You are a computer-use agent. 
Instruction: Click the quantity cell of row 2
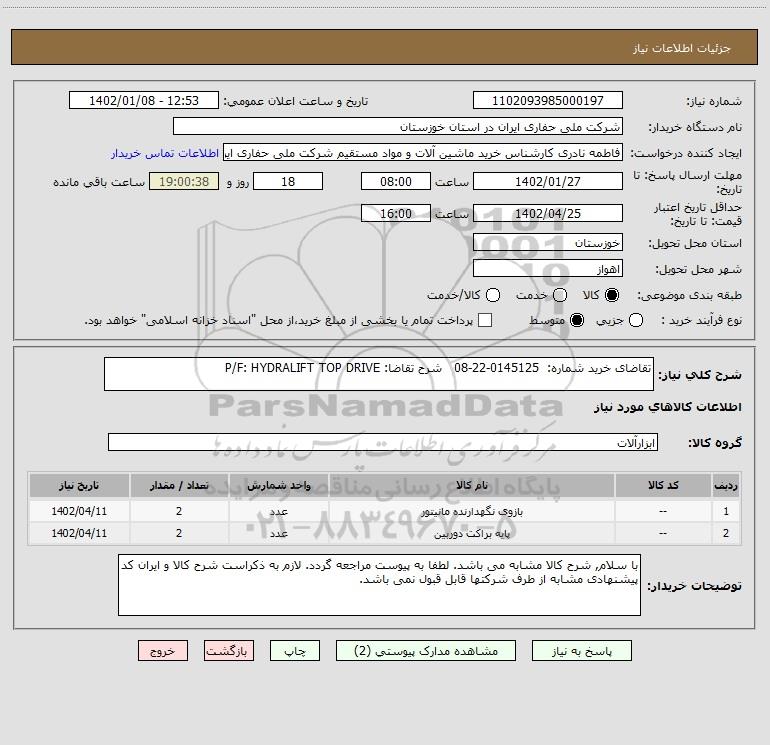[x=179, y=533]
